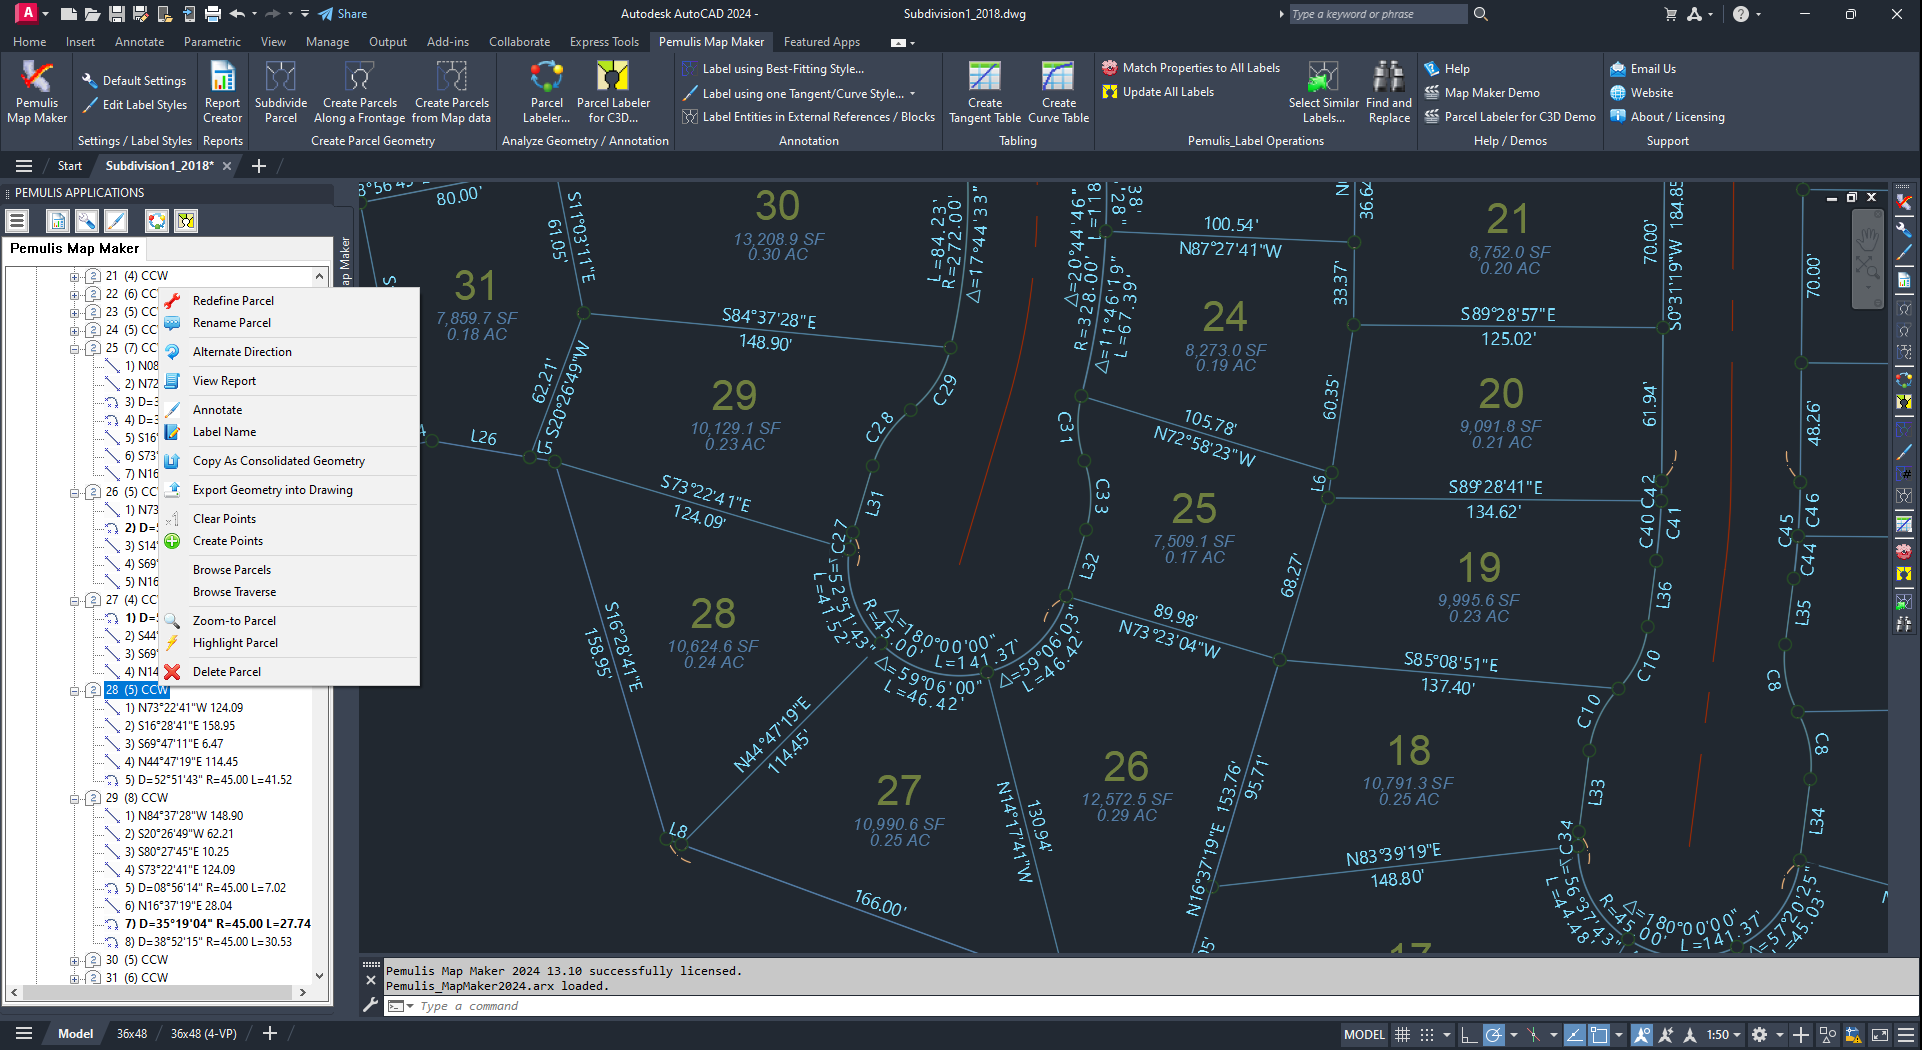Viewport: 1922px width, 1050px height.
Task: Select Delete Parcel in context menu
Action: (x=226, y=672)
